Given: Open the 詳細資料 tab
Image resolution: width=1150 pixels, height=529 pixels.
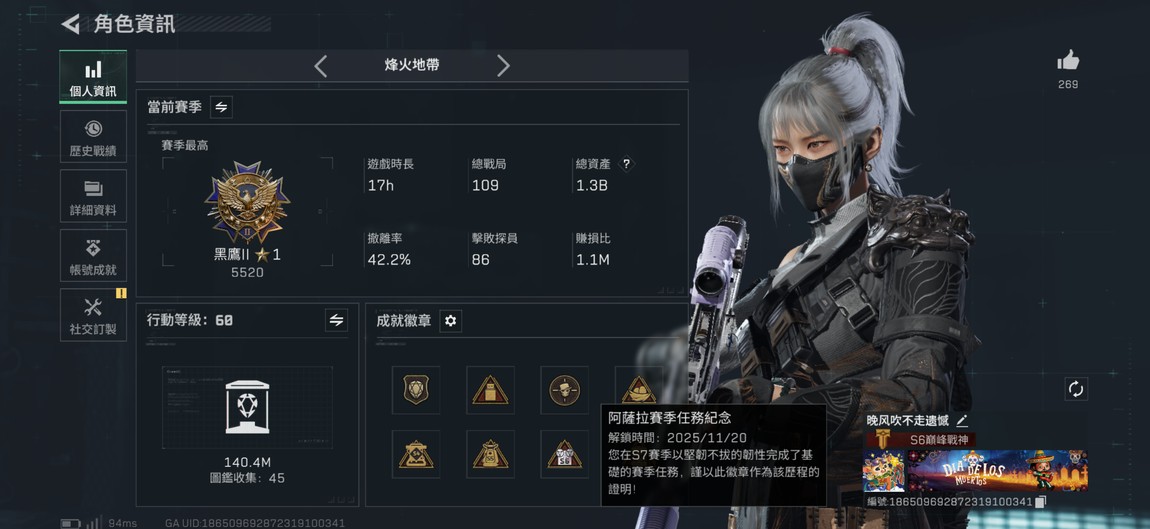Looking at the screenshot, I should tap(93, 196).
